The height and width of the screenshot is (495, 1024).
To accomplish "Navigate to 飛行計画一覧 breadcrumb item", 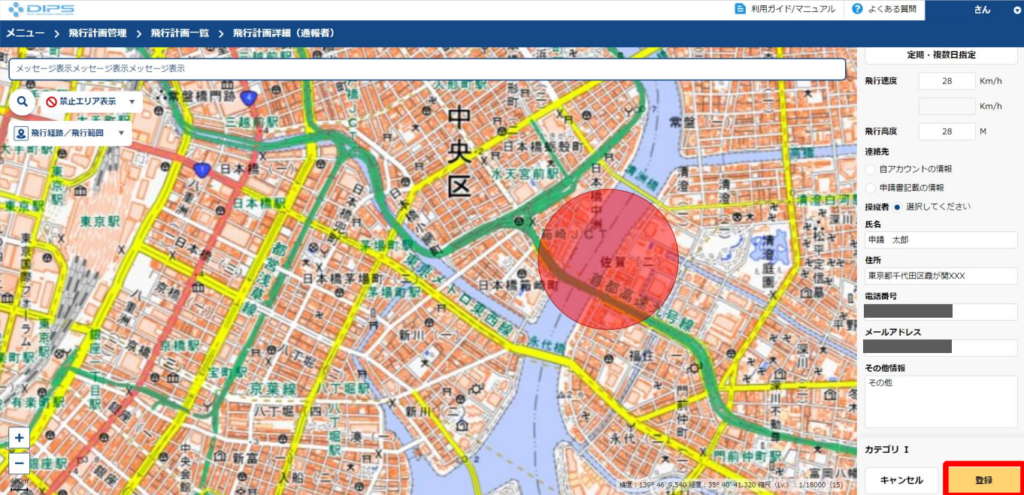I will click(x=179, y=33).
